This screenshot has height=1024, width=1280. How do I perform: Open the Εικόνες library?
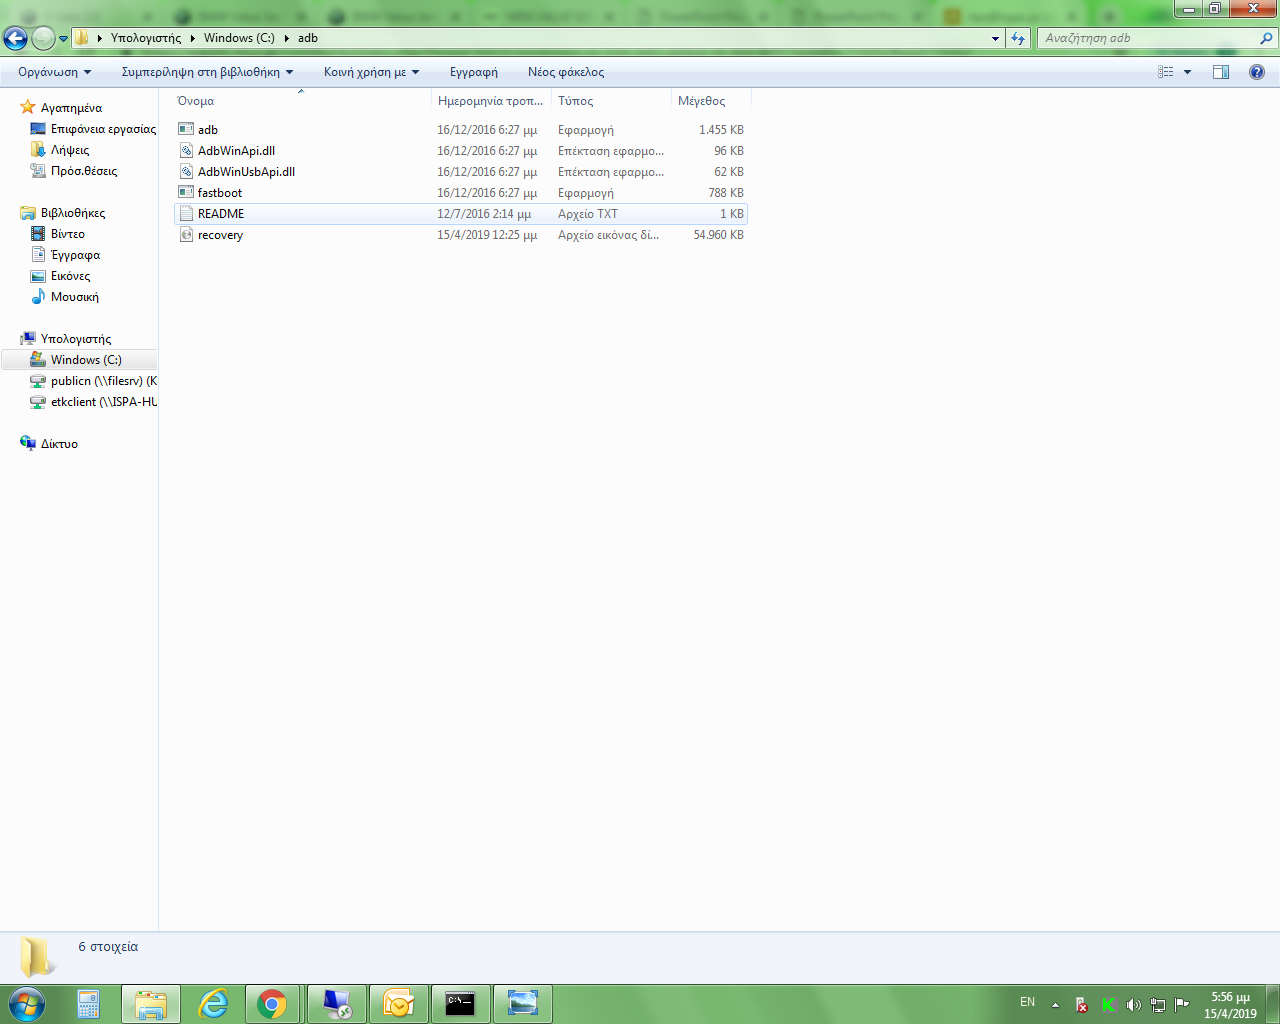71,276
